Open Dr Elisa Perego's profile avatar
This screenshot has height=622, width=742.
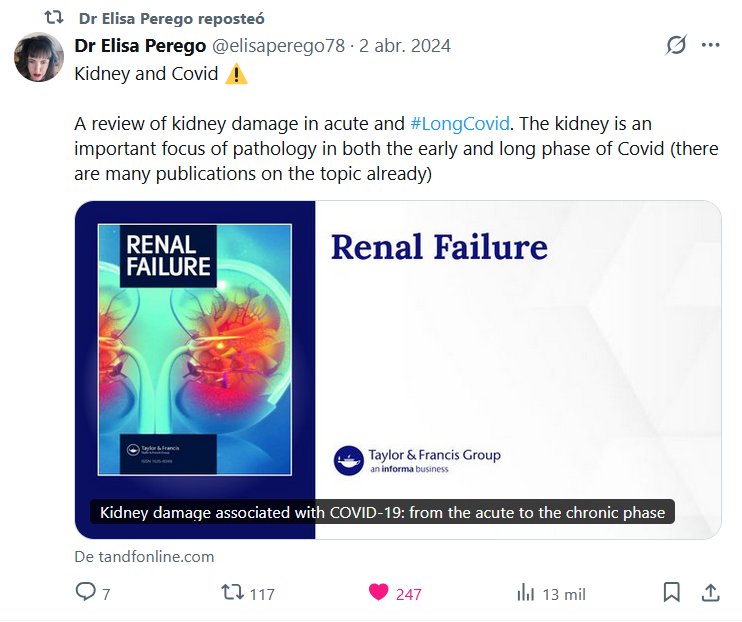coord(39,57)
